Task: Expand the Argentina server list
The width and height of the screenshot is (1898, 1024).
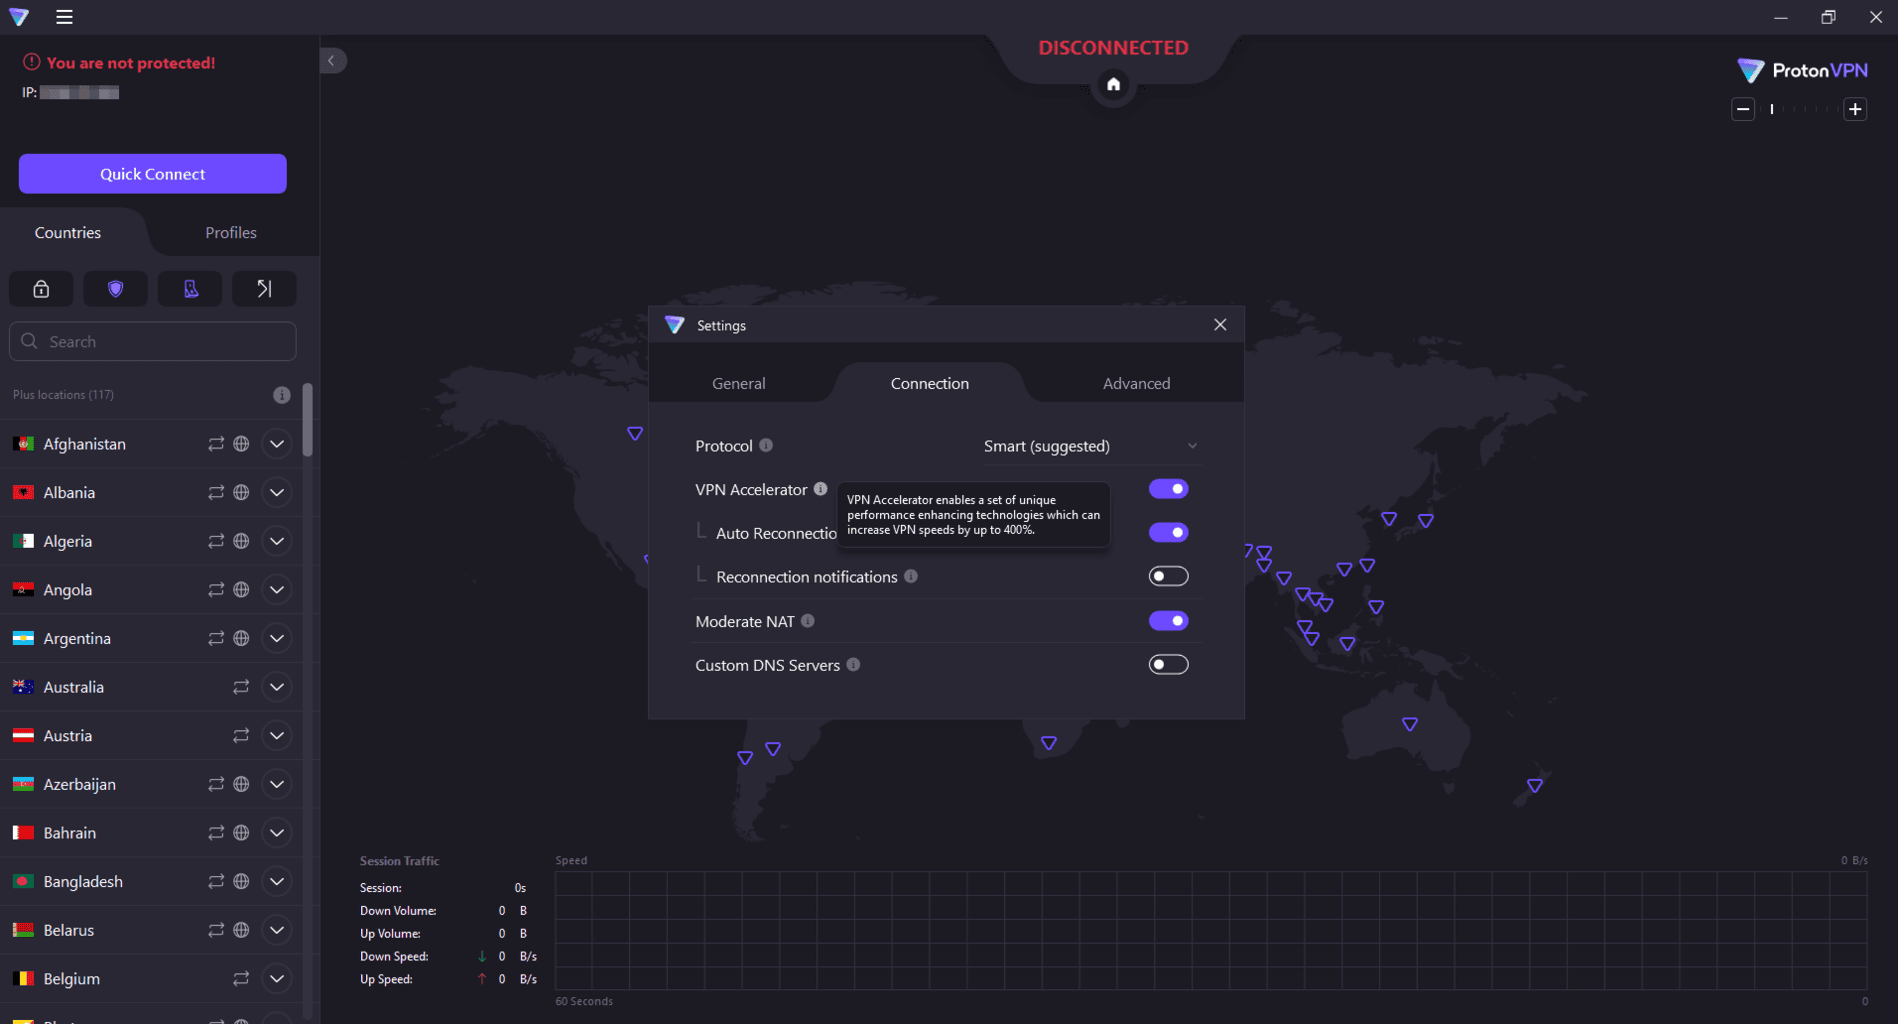Action: (277, 638)
